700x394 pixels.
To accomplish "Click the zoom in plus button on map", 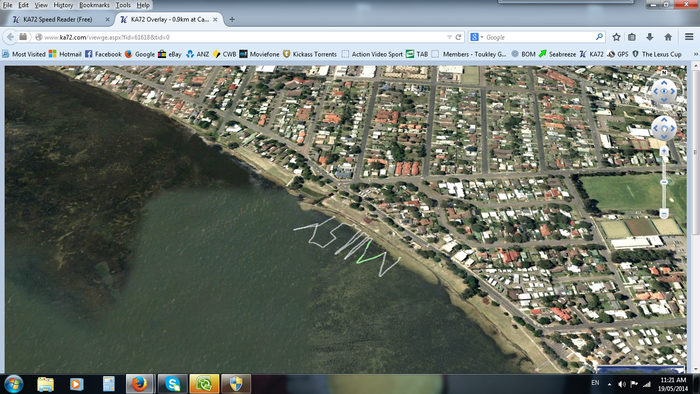I will coord(664,152).
